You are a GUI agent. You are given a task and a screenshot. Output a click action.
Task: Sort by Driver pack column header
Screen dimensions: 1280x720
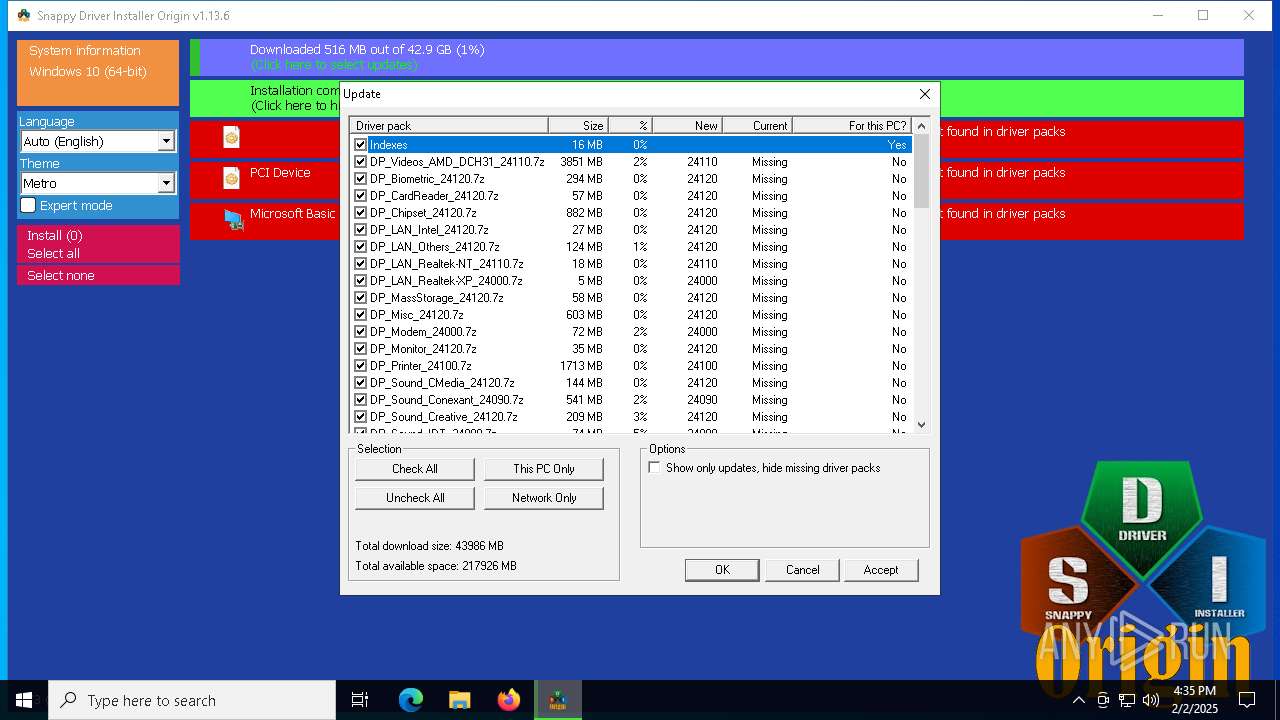[449, 125]
